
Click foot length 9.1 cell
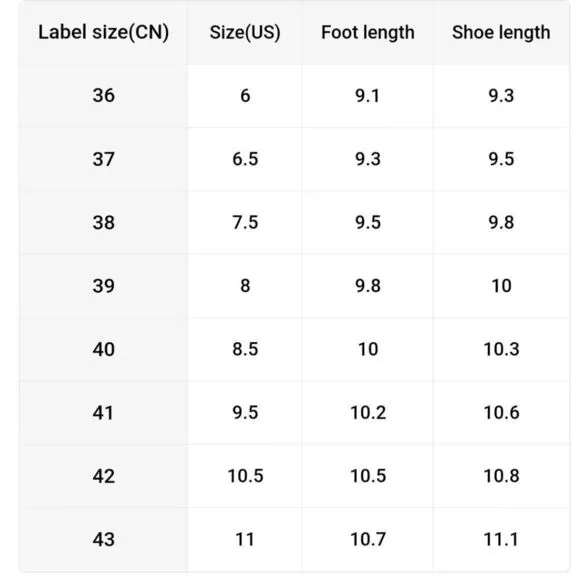click(x=368, y=96)
